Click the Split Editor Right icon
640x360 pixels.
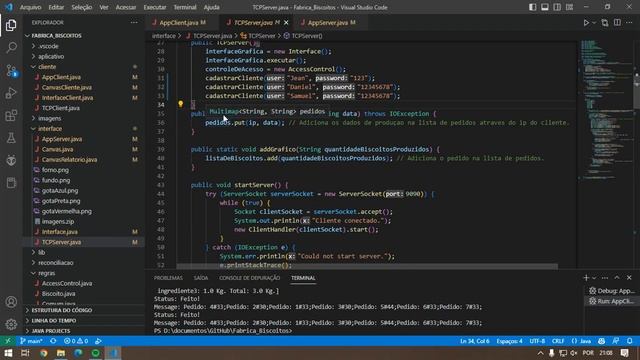click(617, 23)
